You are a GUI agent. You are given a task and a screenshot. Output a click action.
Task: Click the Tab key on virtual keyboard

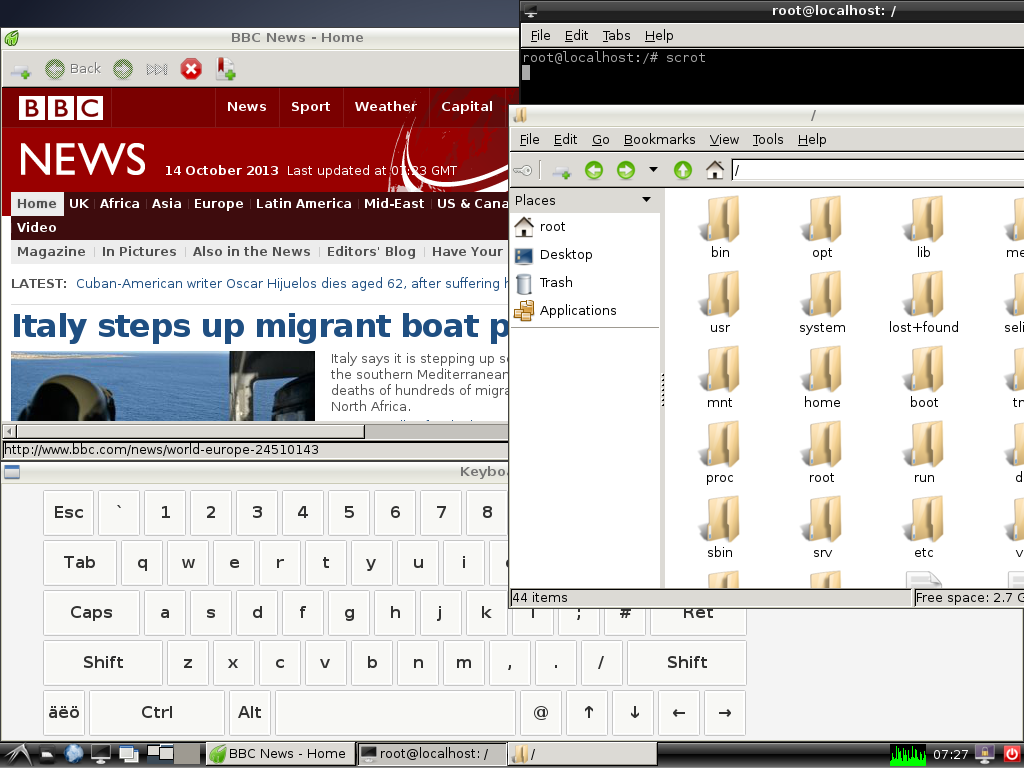click(80, 562)
